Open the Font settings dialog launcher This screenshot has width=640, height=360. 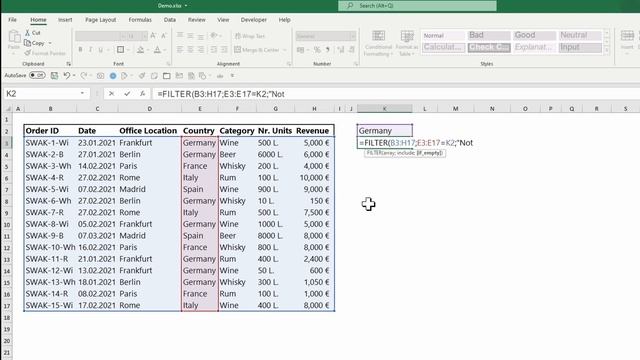click(168, 64)
